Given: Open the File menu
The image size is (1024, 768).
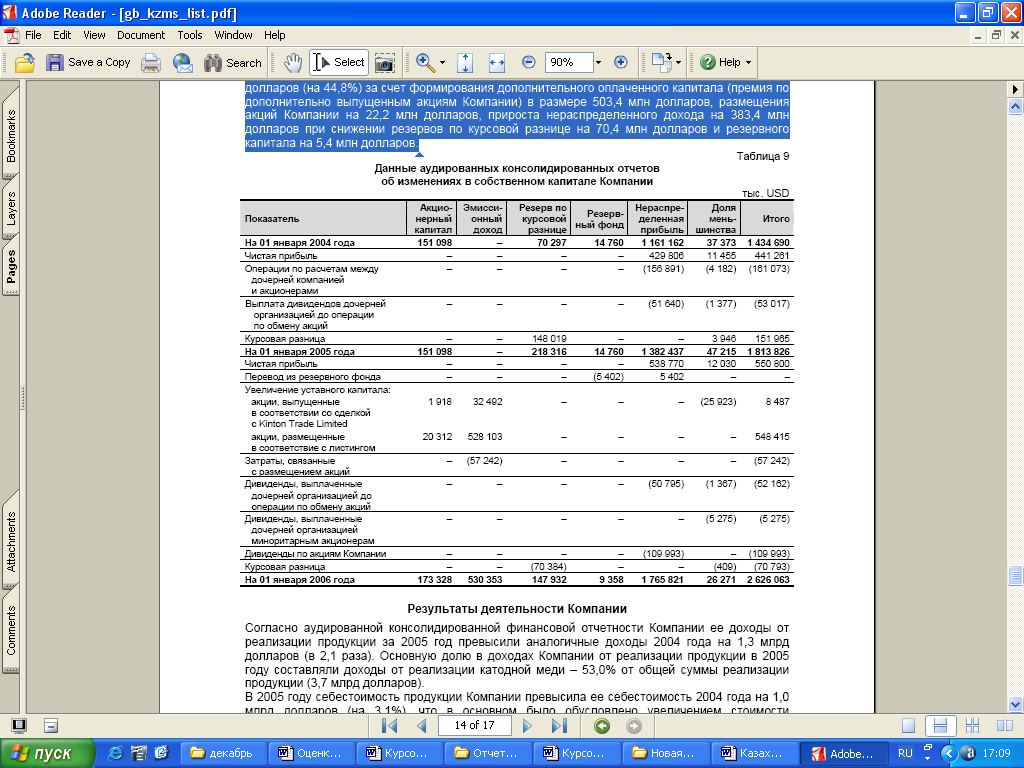Looking at the screenshot, I should (33, 35).
